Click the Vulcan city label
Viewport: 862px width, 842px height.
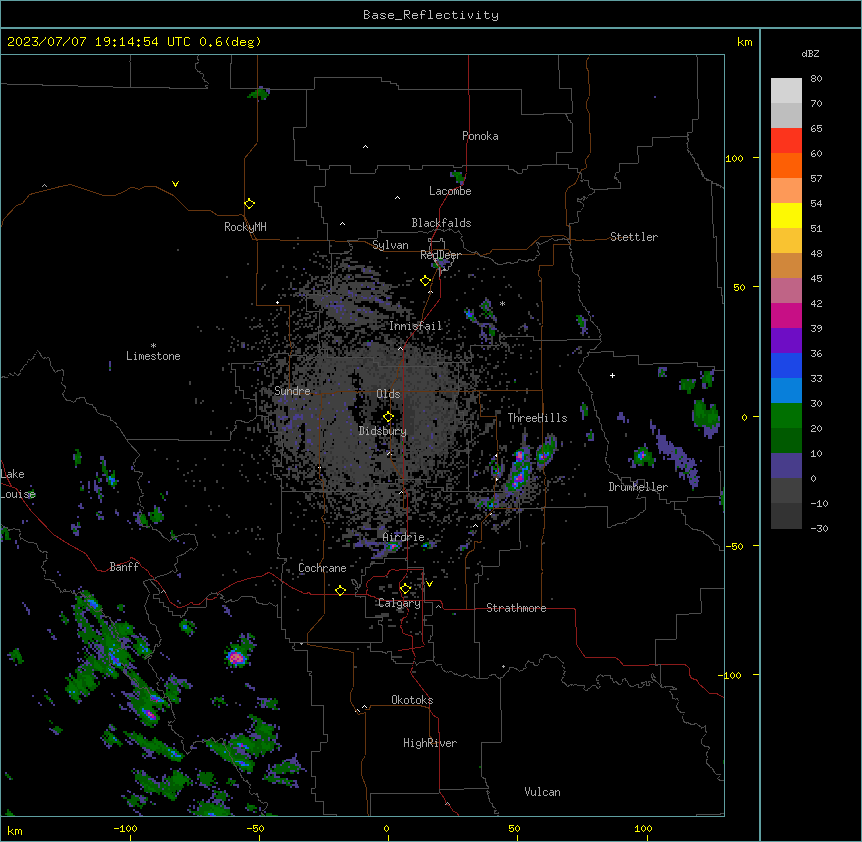(x=543, y=792)
